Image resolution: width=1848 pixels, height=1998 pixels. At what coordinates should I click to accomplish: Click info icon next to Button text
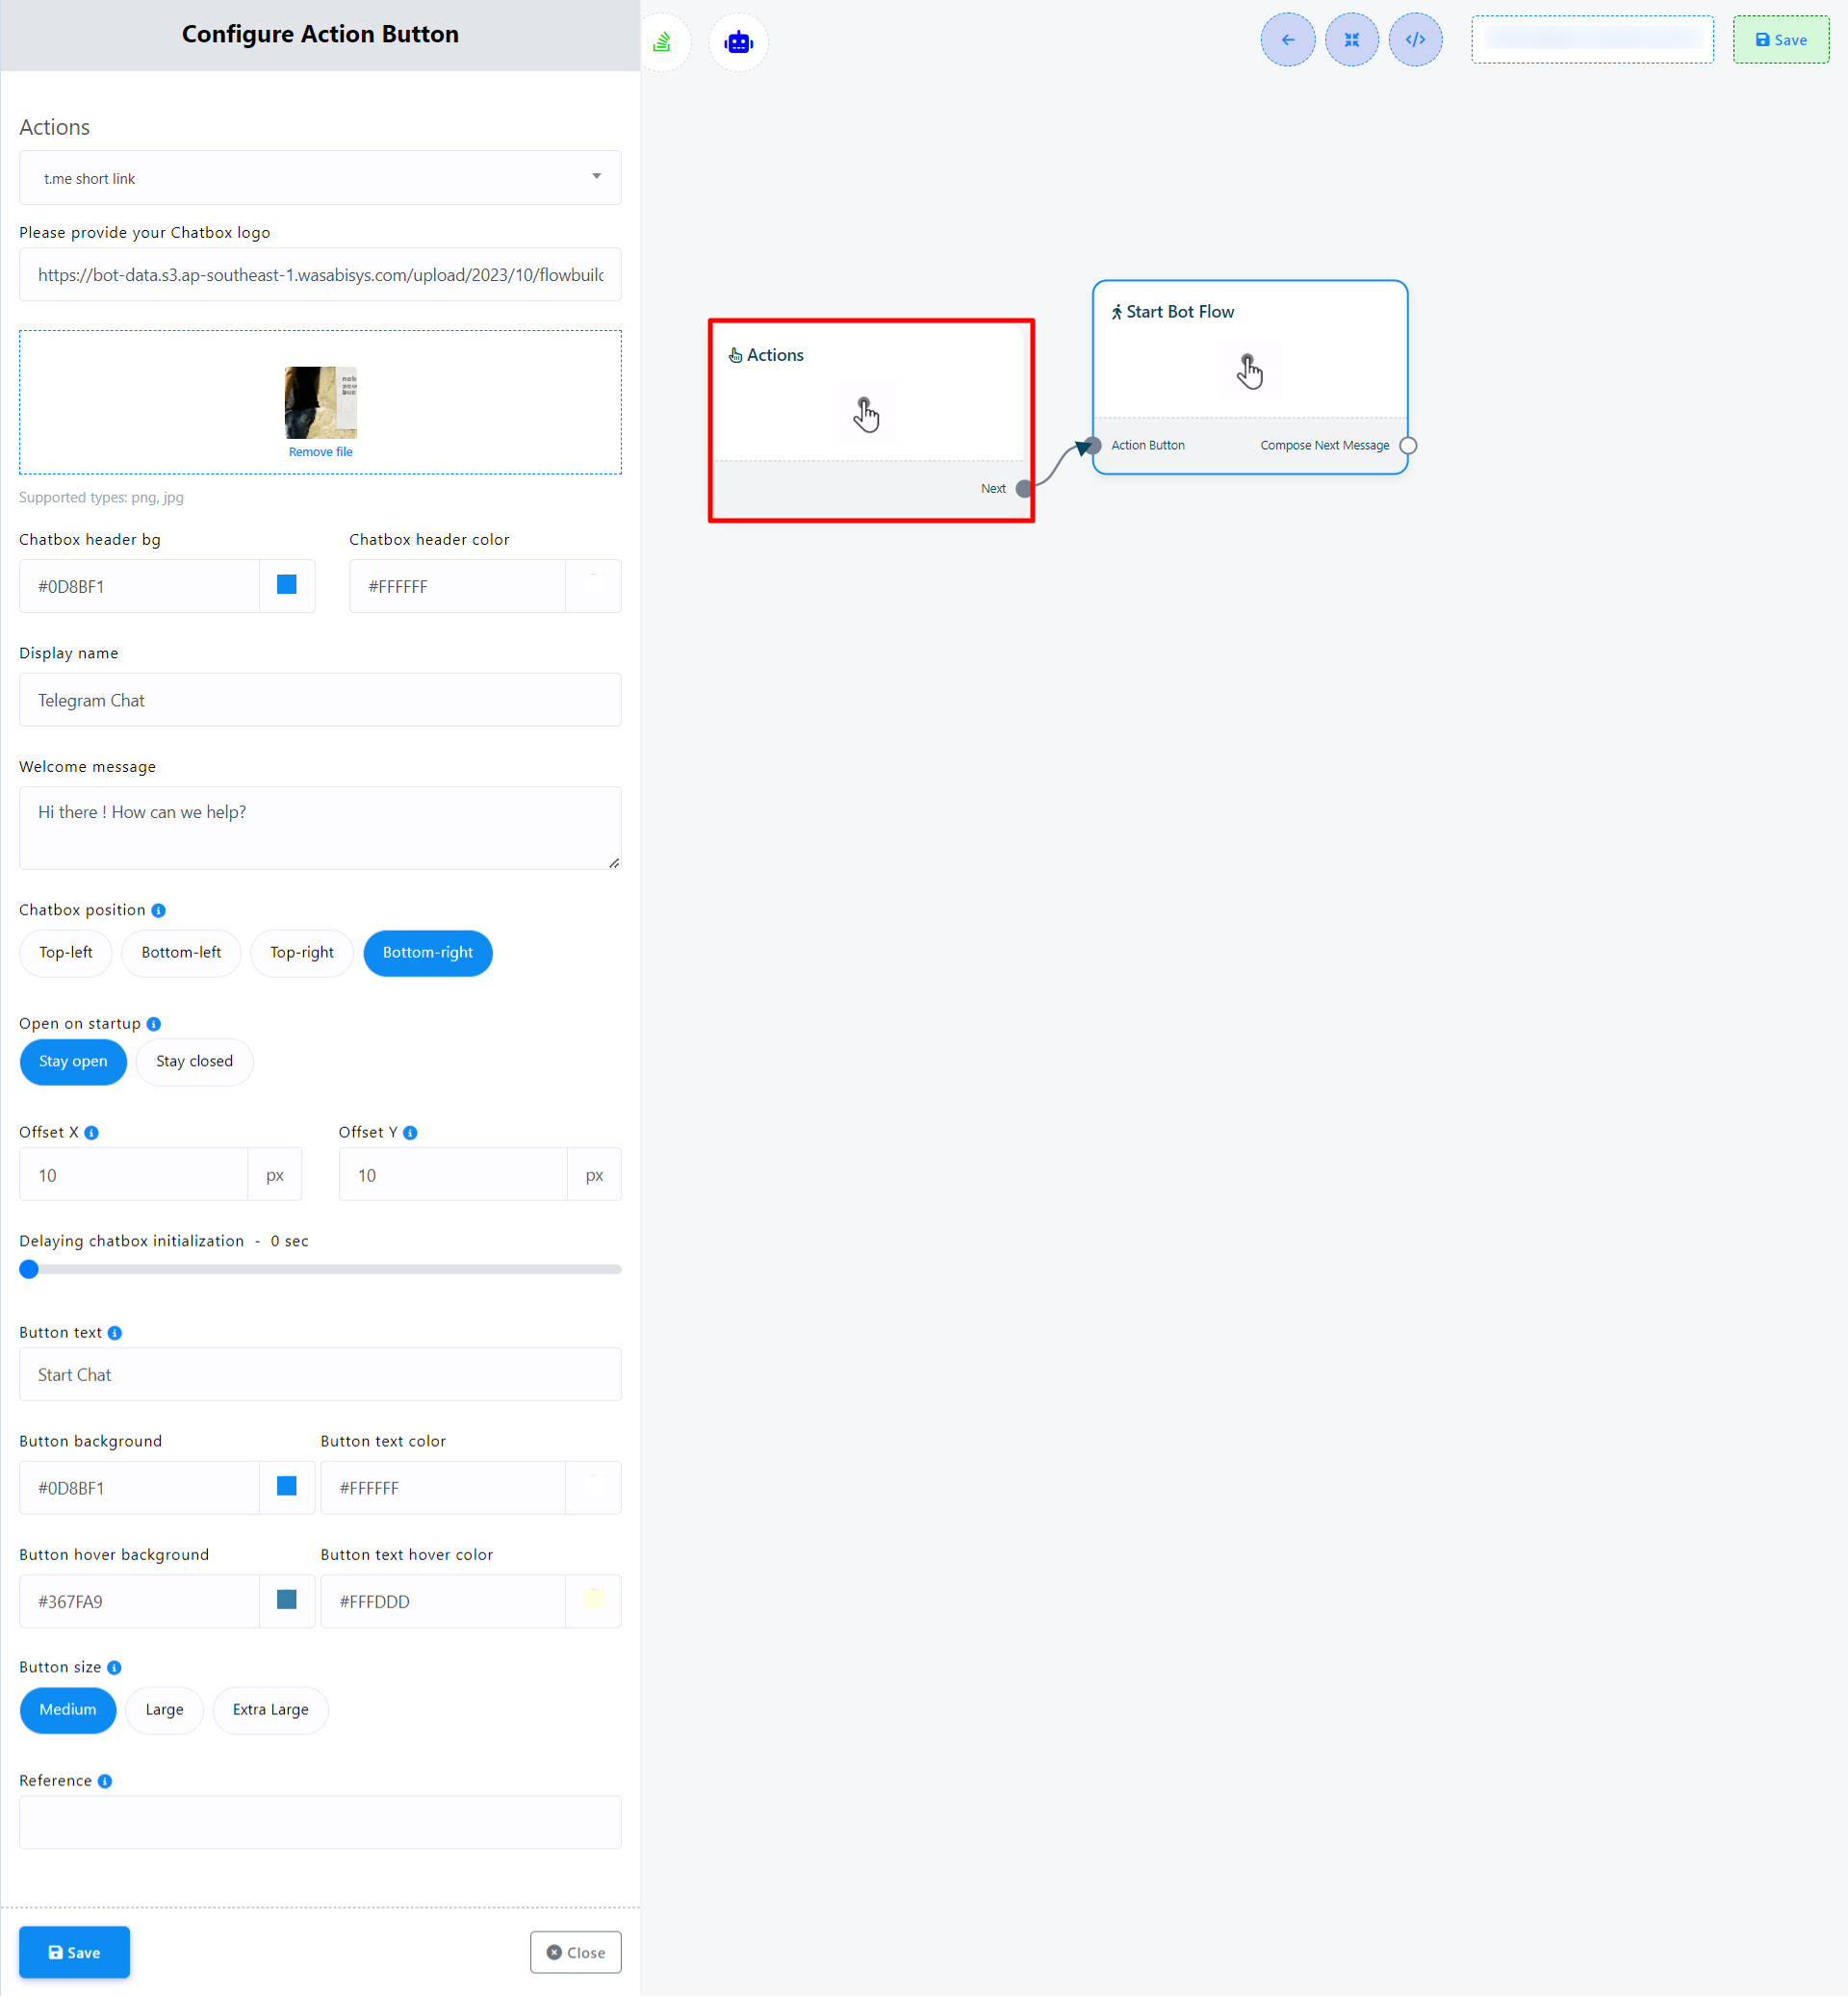(115, 1333)
